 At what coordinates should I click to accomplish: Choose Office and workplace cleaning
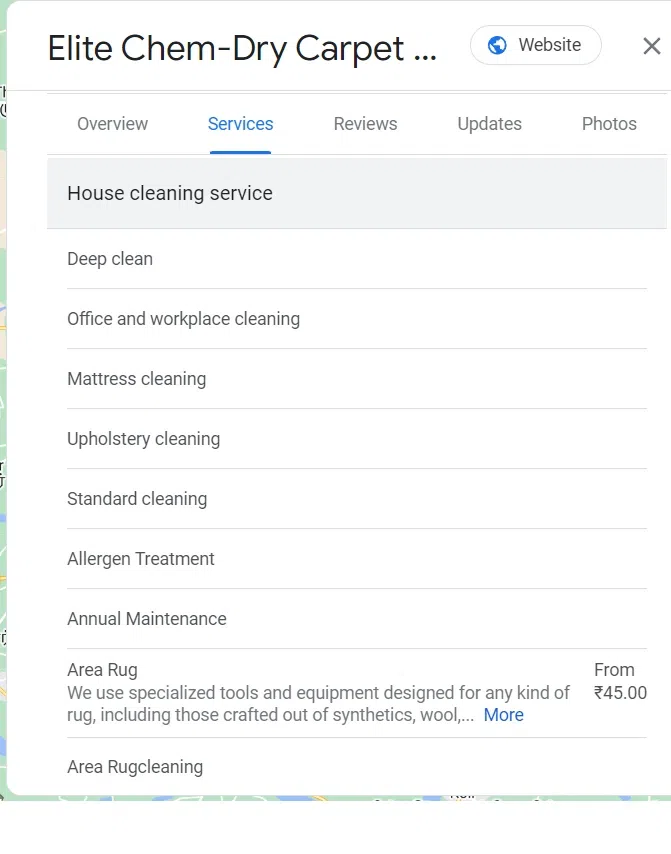click(183, 319)
